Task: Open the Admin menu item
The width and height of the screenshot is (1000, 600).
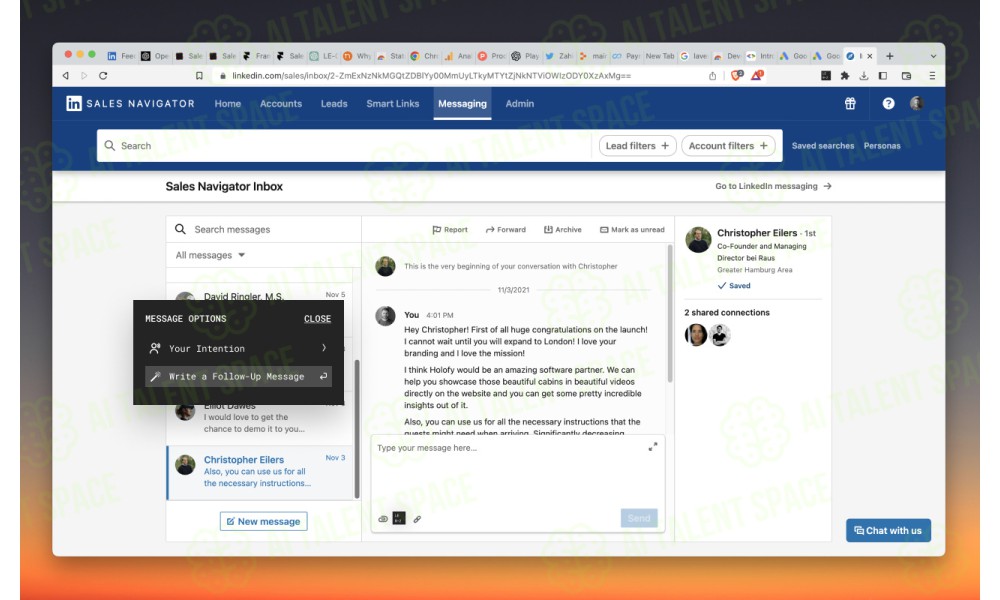Action: [x=520, y=103]
